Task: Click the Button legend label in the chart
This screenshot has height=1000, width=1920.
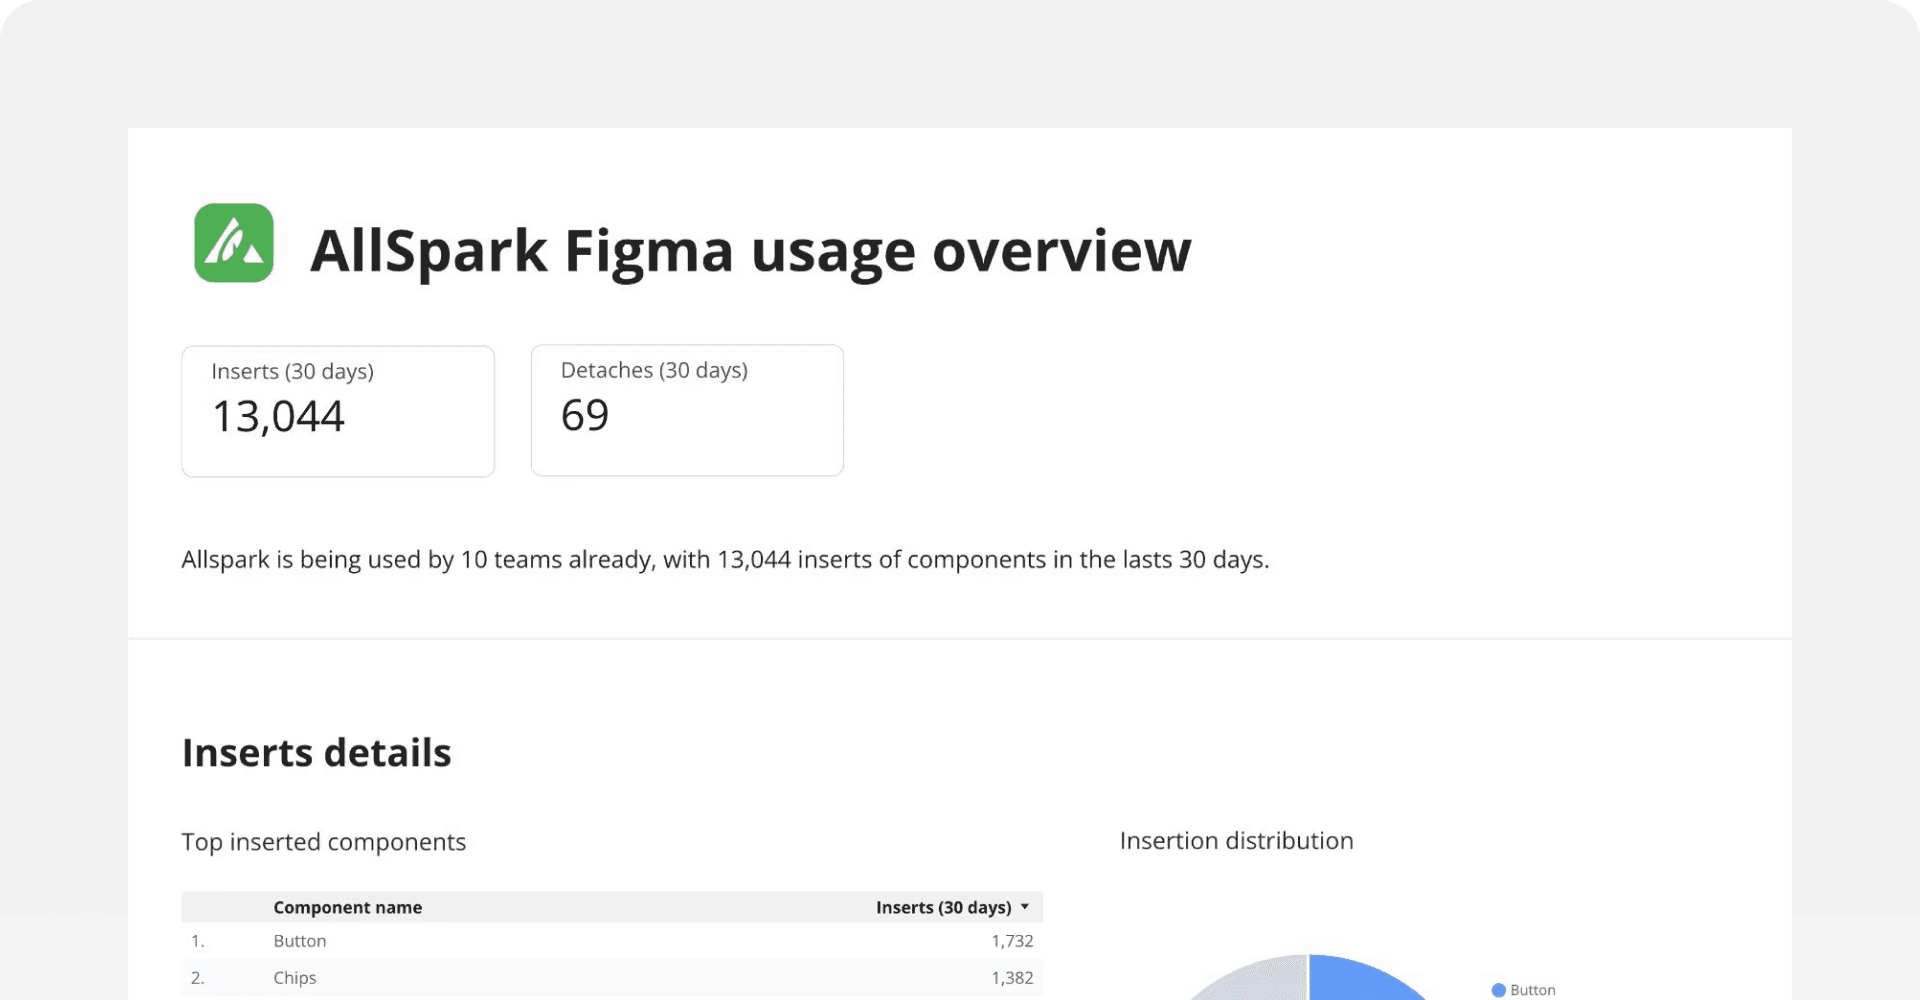Action: click(x=1532, y=990)
